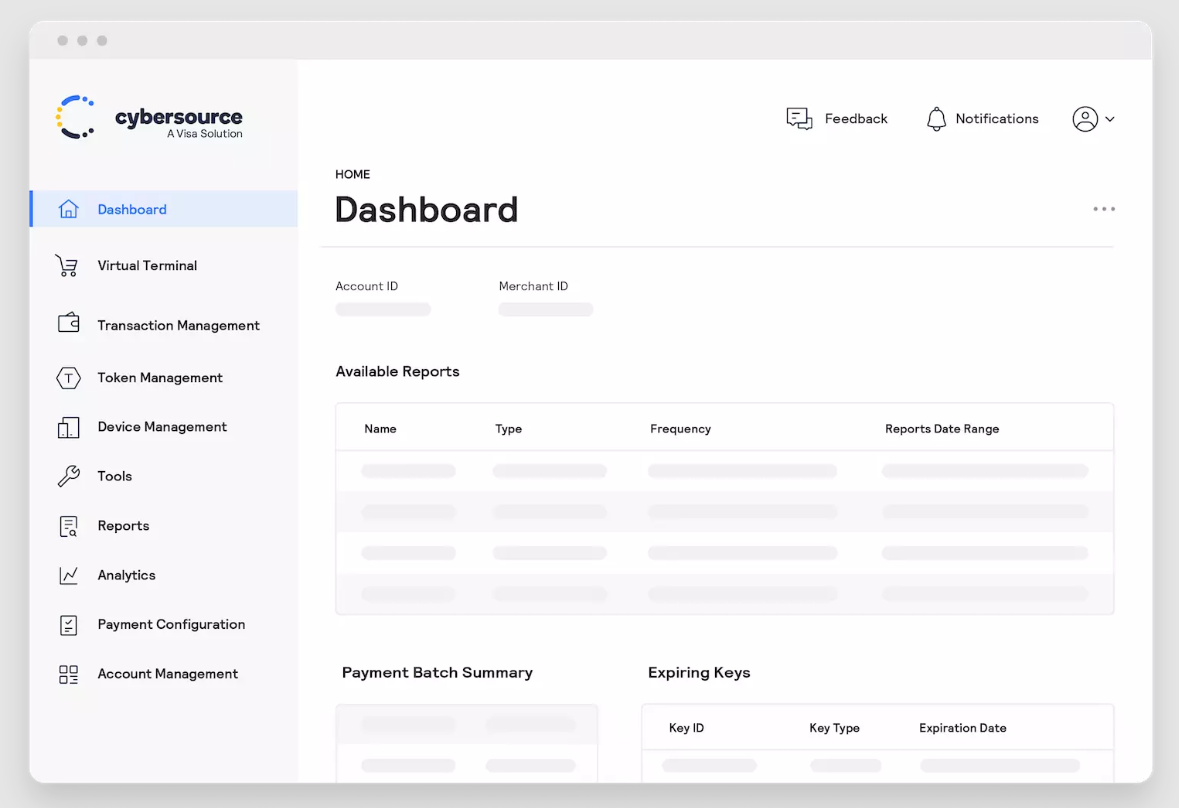
Task: Click the Transaction Management wallet icon
Action: [x=68, y=323]
